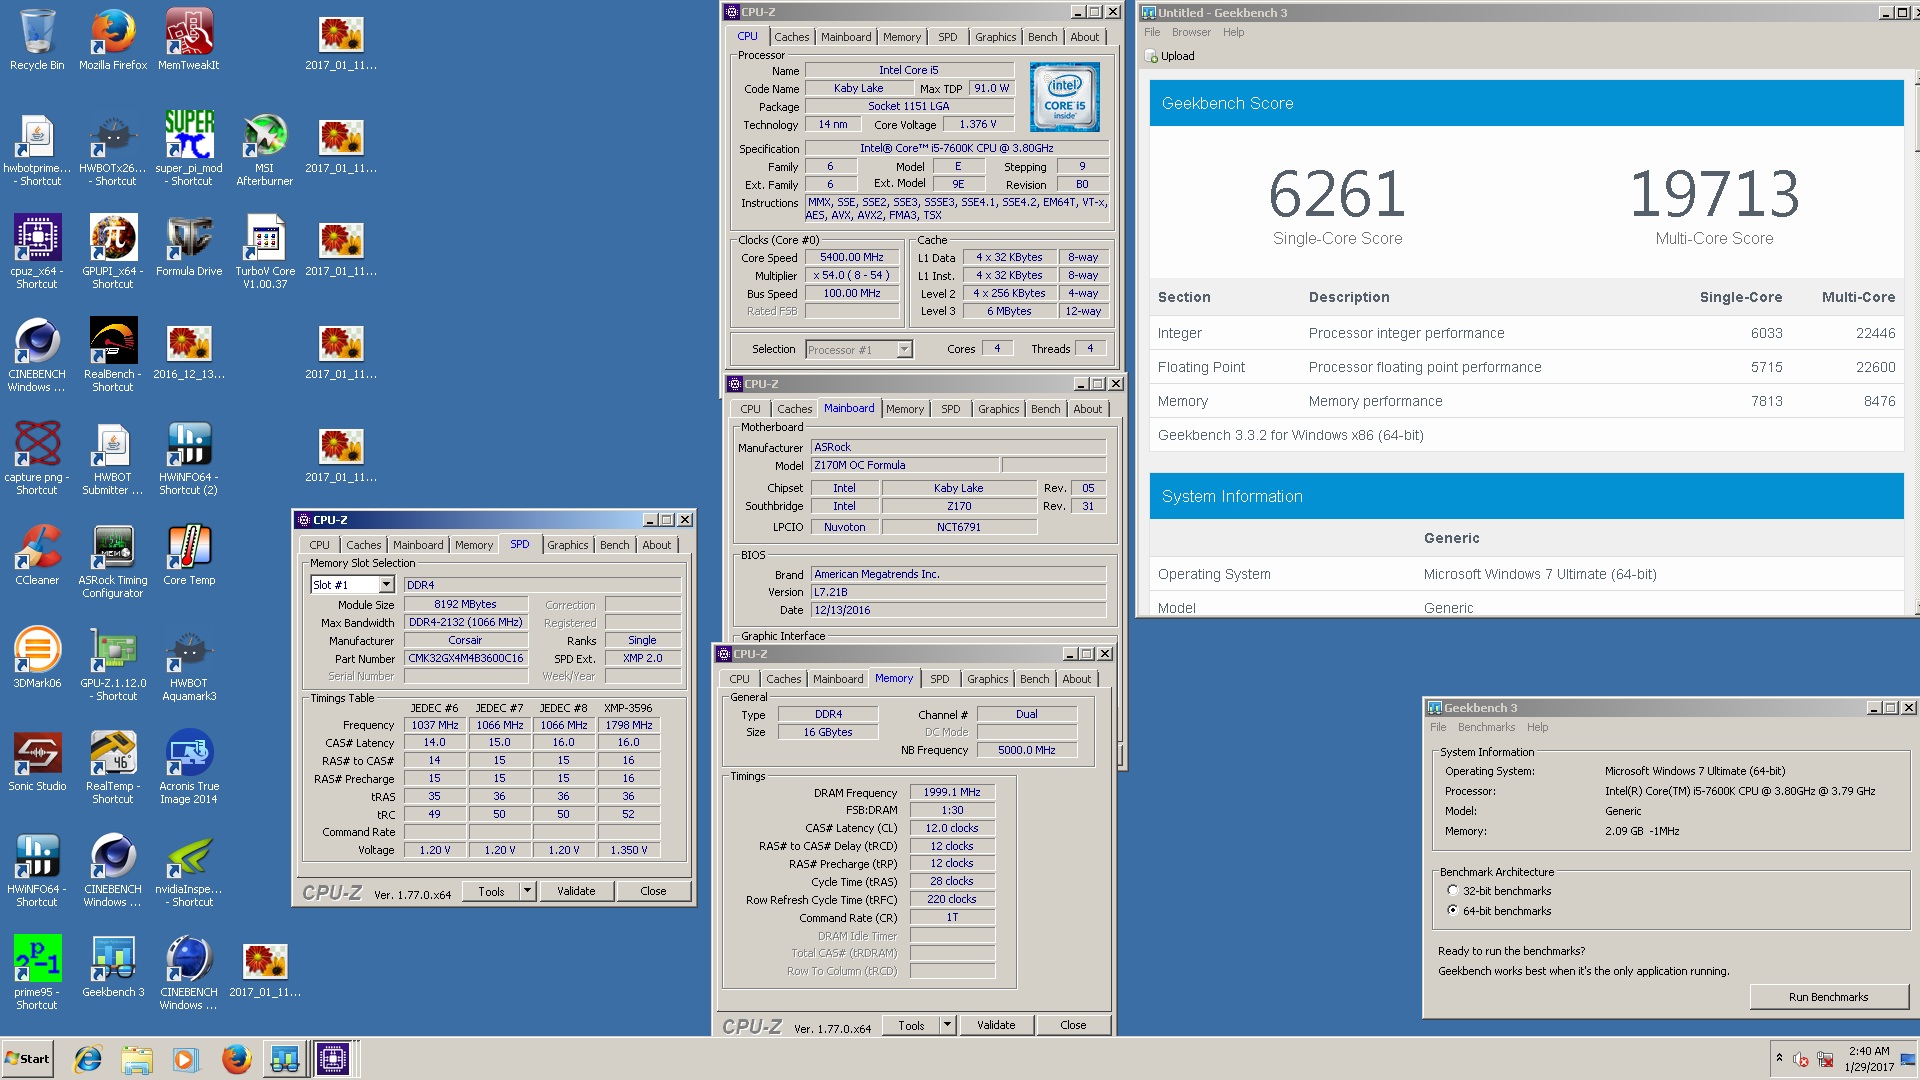This screenshot has width=1920, height=1080.
Task: Open HWBOTx265 shortcut icon
Action: [113, 150]
